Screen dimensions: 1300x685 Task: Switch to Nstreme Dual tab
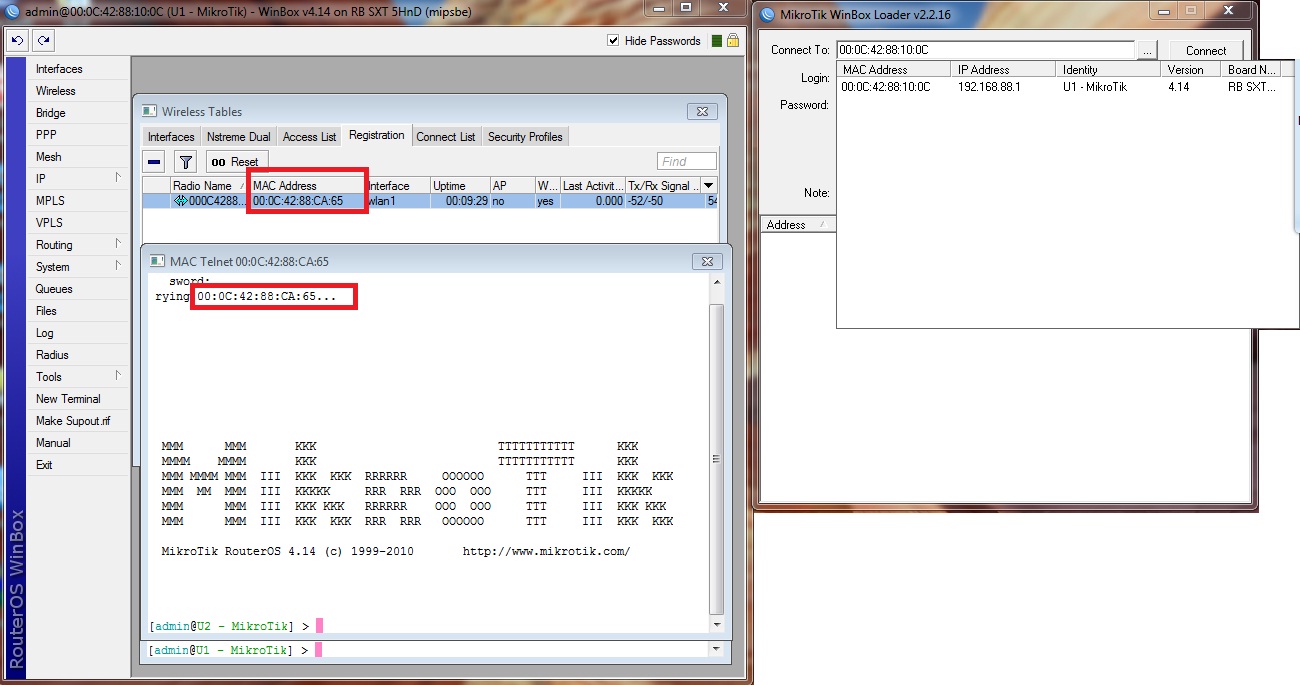pos(238,137)
